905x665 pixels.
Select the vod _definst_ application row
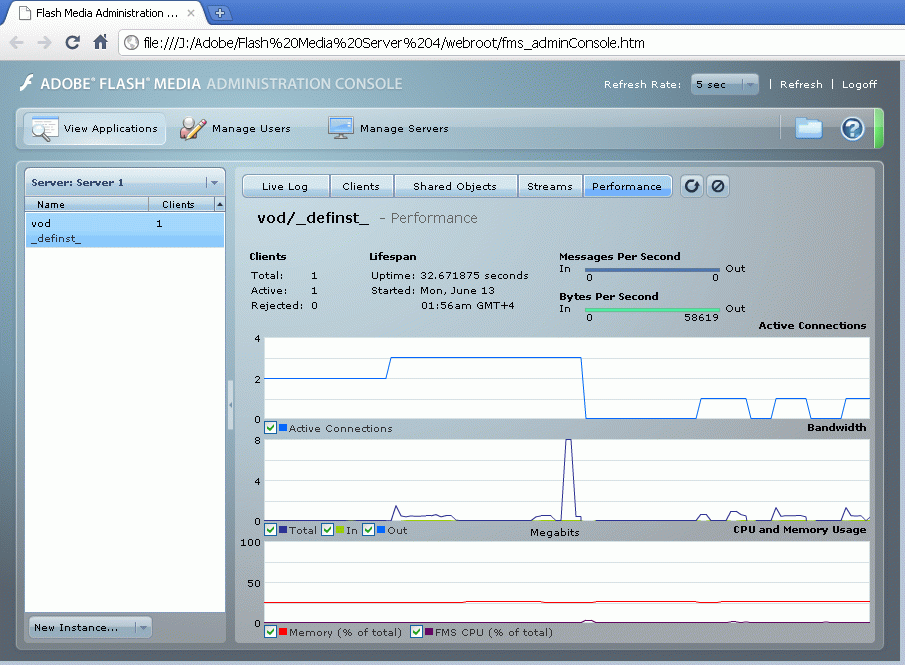point(125,230)
